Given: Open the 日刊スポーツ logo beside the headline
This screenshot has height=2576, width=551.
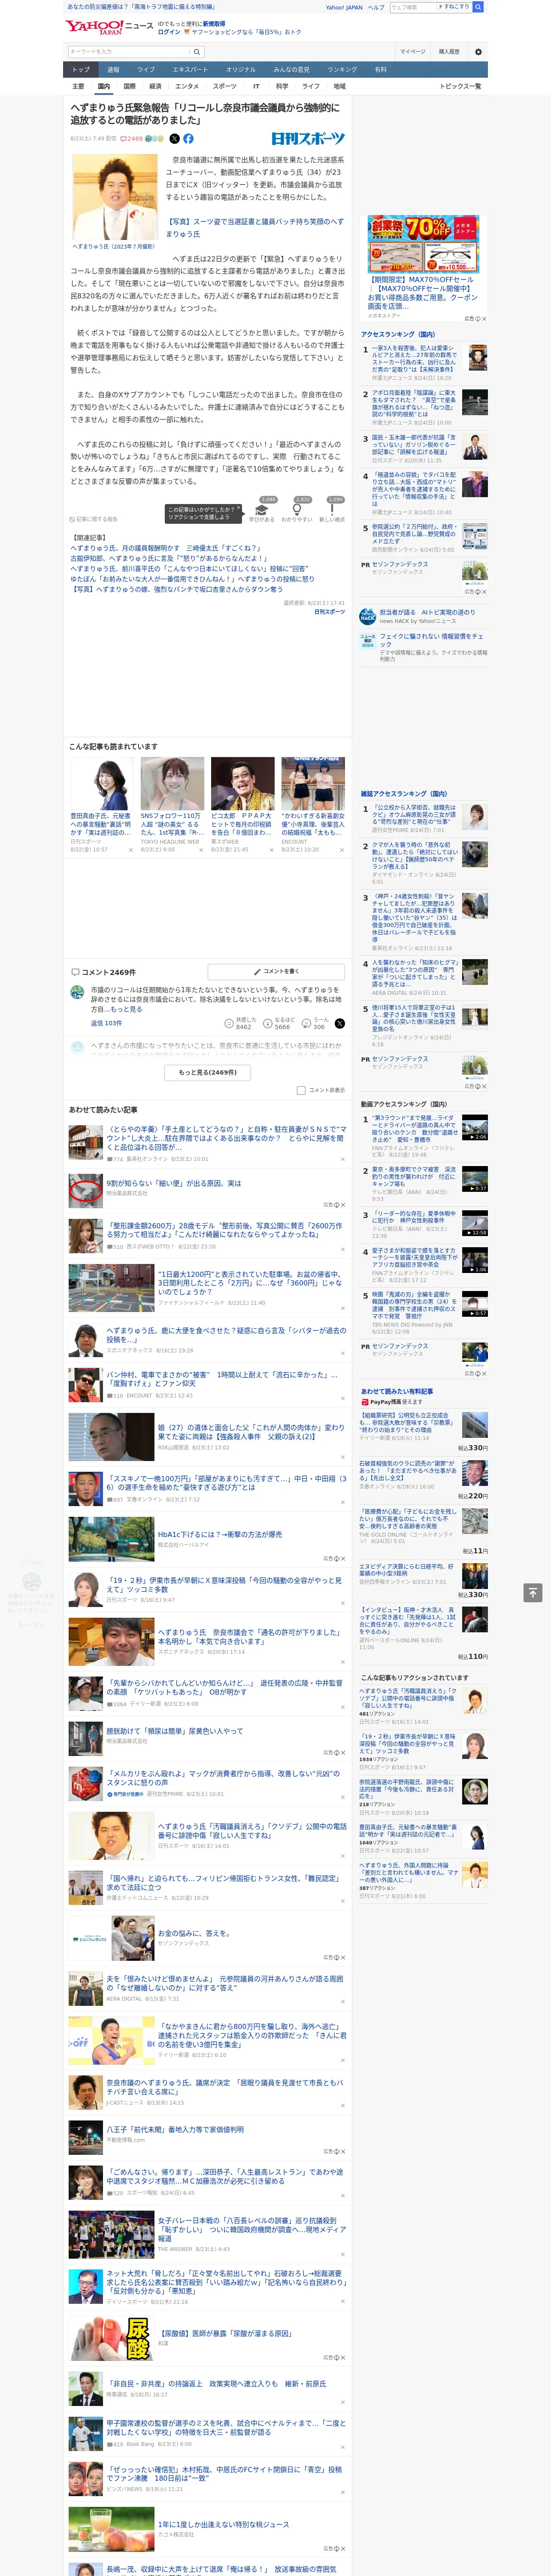Looking at the screenshot, I should point(308,139).
